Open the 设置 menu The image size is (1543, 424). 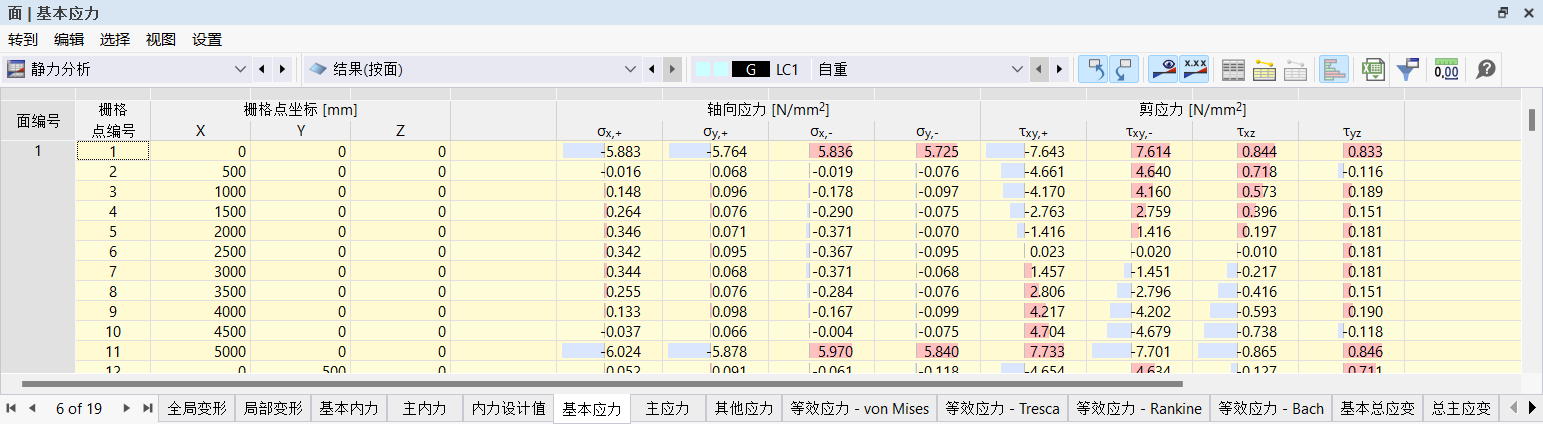(x=207, y=39)
